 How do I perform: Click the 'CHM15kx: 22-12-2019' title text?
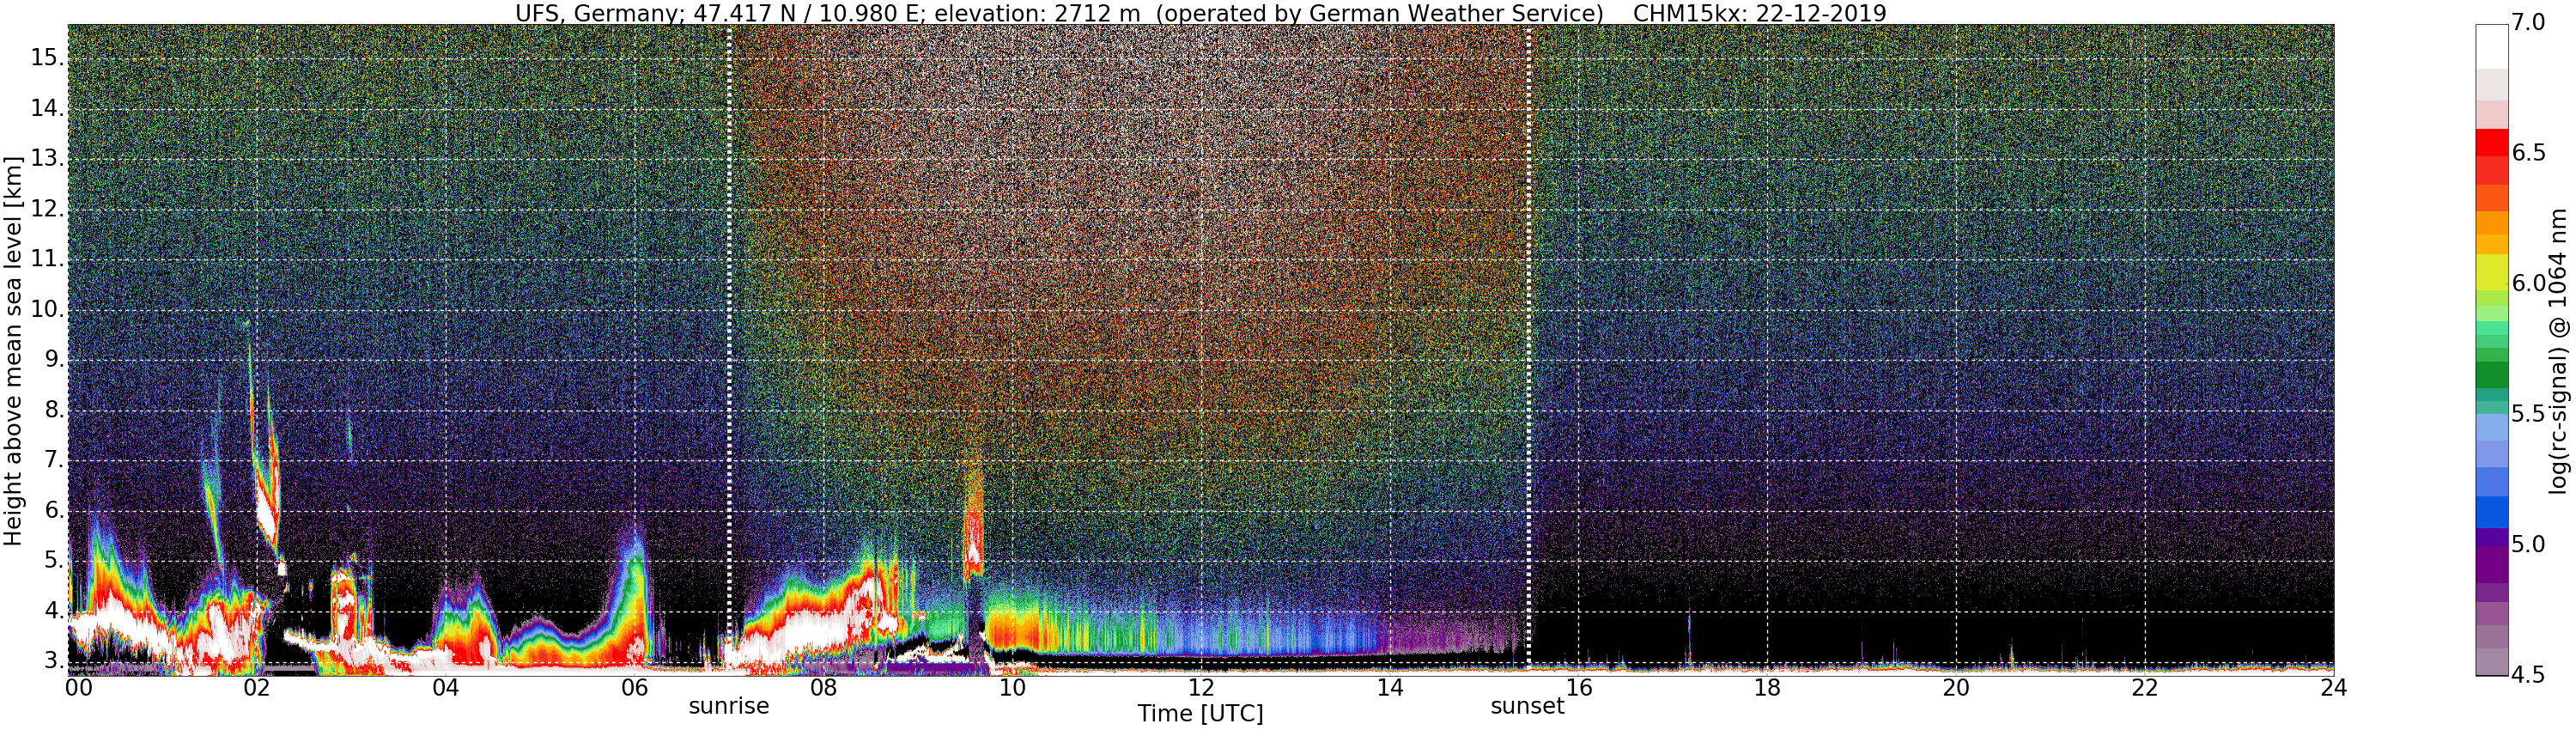coord(1759,14)
